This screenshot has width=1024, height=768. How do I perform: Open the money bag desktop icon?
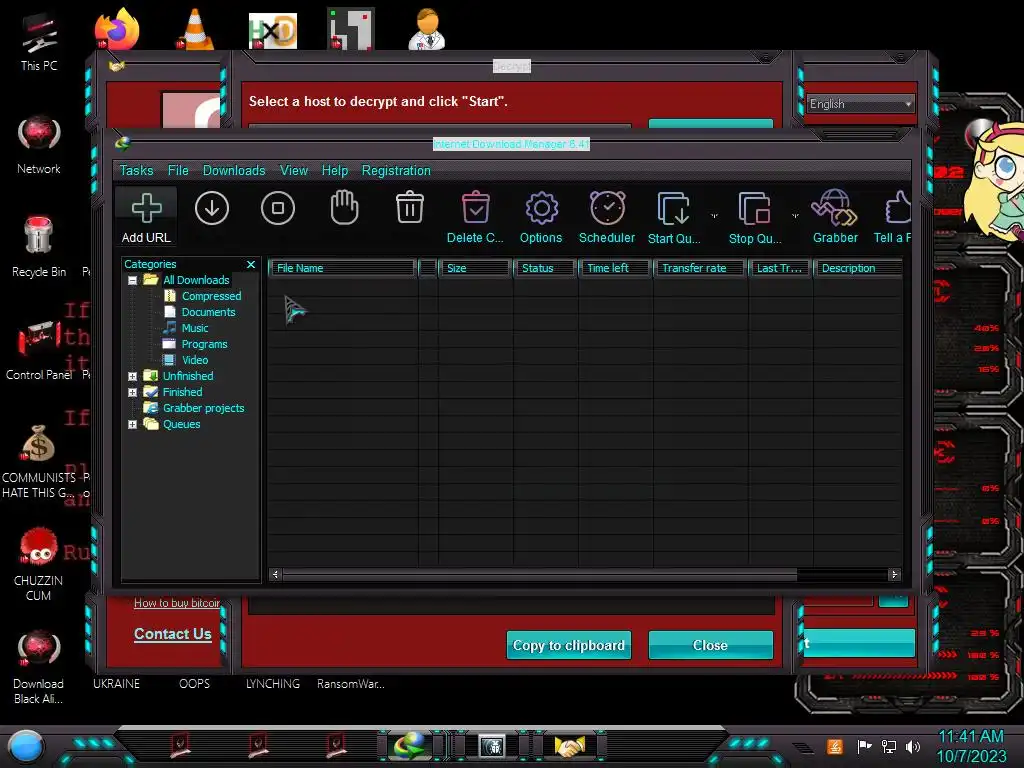38,462
